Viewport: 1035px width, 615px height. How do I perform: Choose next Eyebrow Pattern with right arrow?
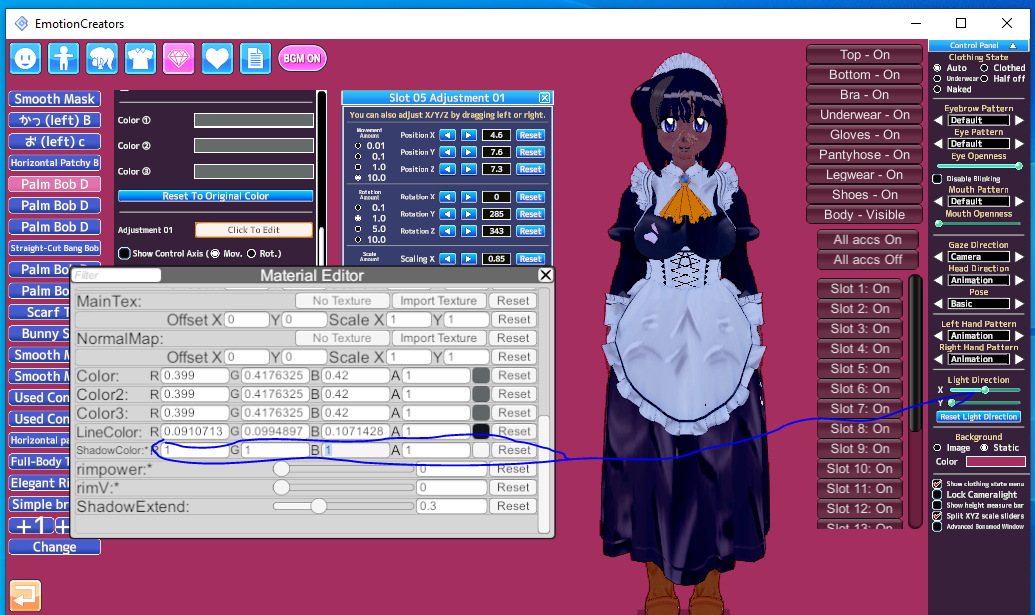click(x=1020, y=120)
